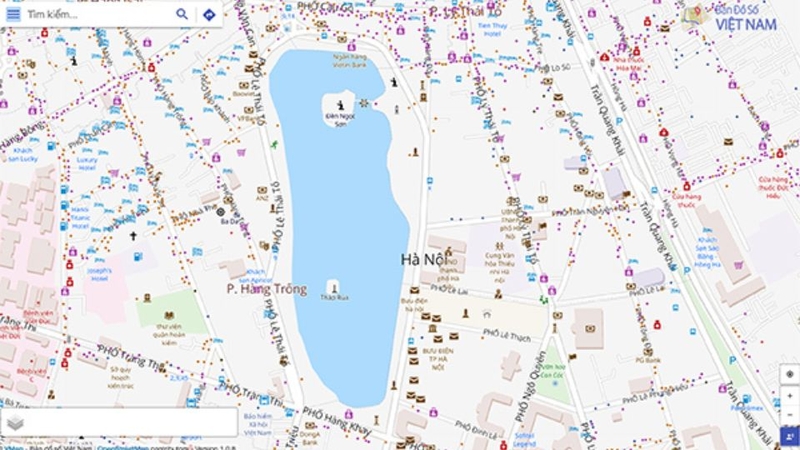
Task: Click the Phố Đinh Lễ street label
Action: (476, 430)
